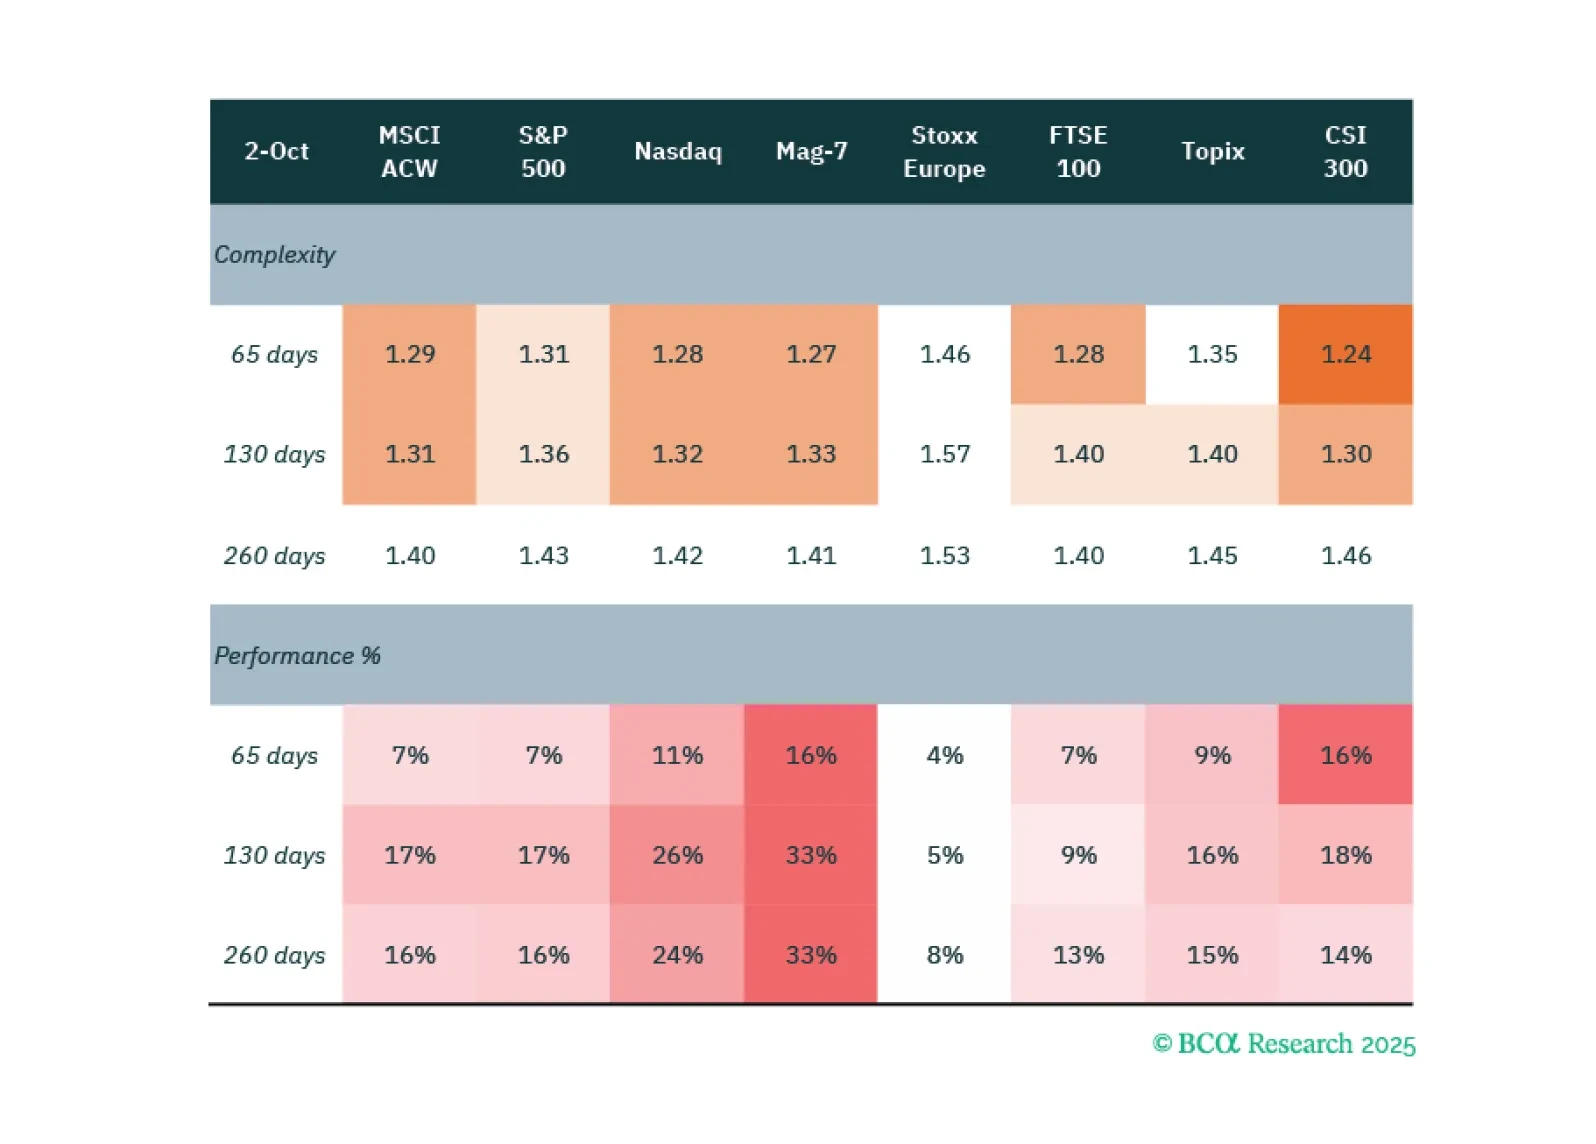Screen dimensions: 1596x1144
Task: Select the 1.57 Stoxx Europe complexity value
Action: (x=944, y=454)
